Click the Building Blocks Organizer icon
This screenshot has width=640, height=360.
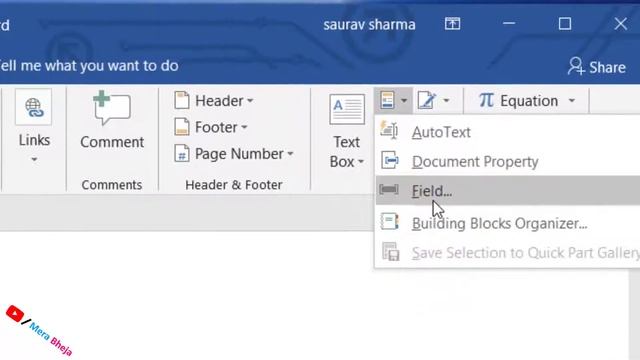click(x=389, y=222)
